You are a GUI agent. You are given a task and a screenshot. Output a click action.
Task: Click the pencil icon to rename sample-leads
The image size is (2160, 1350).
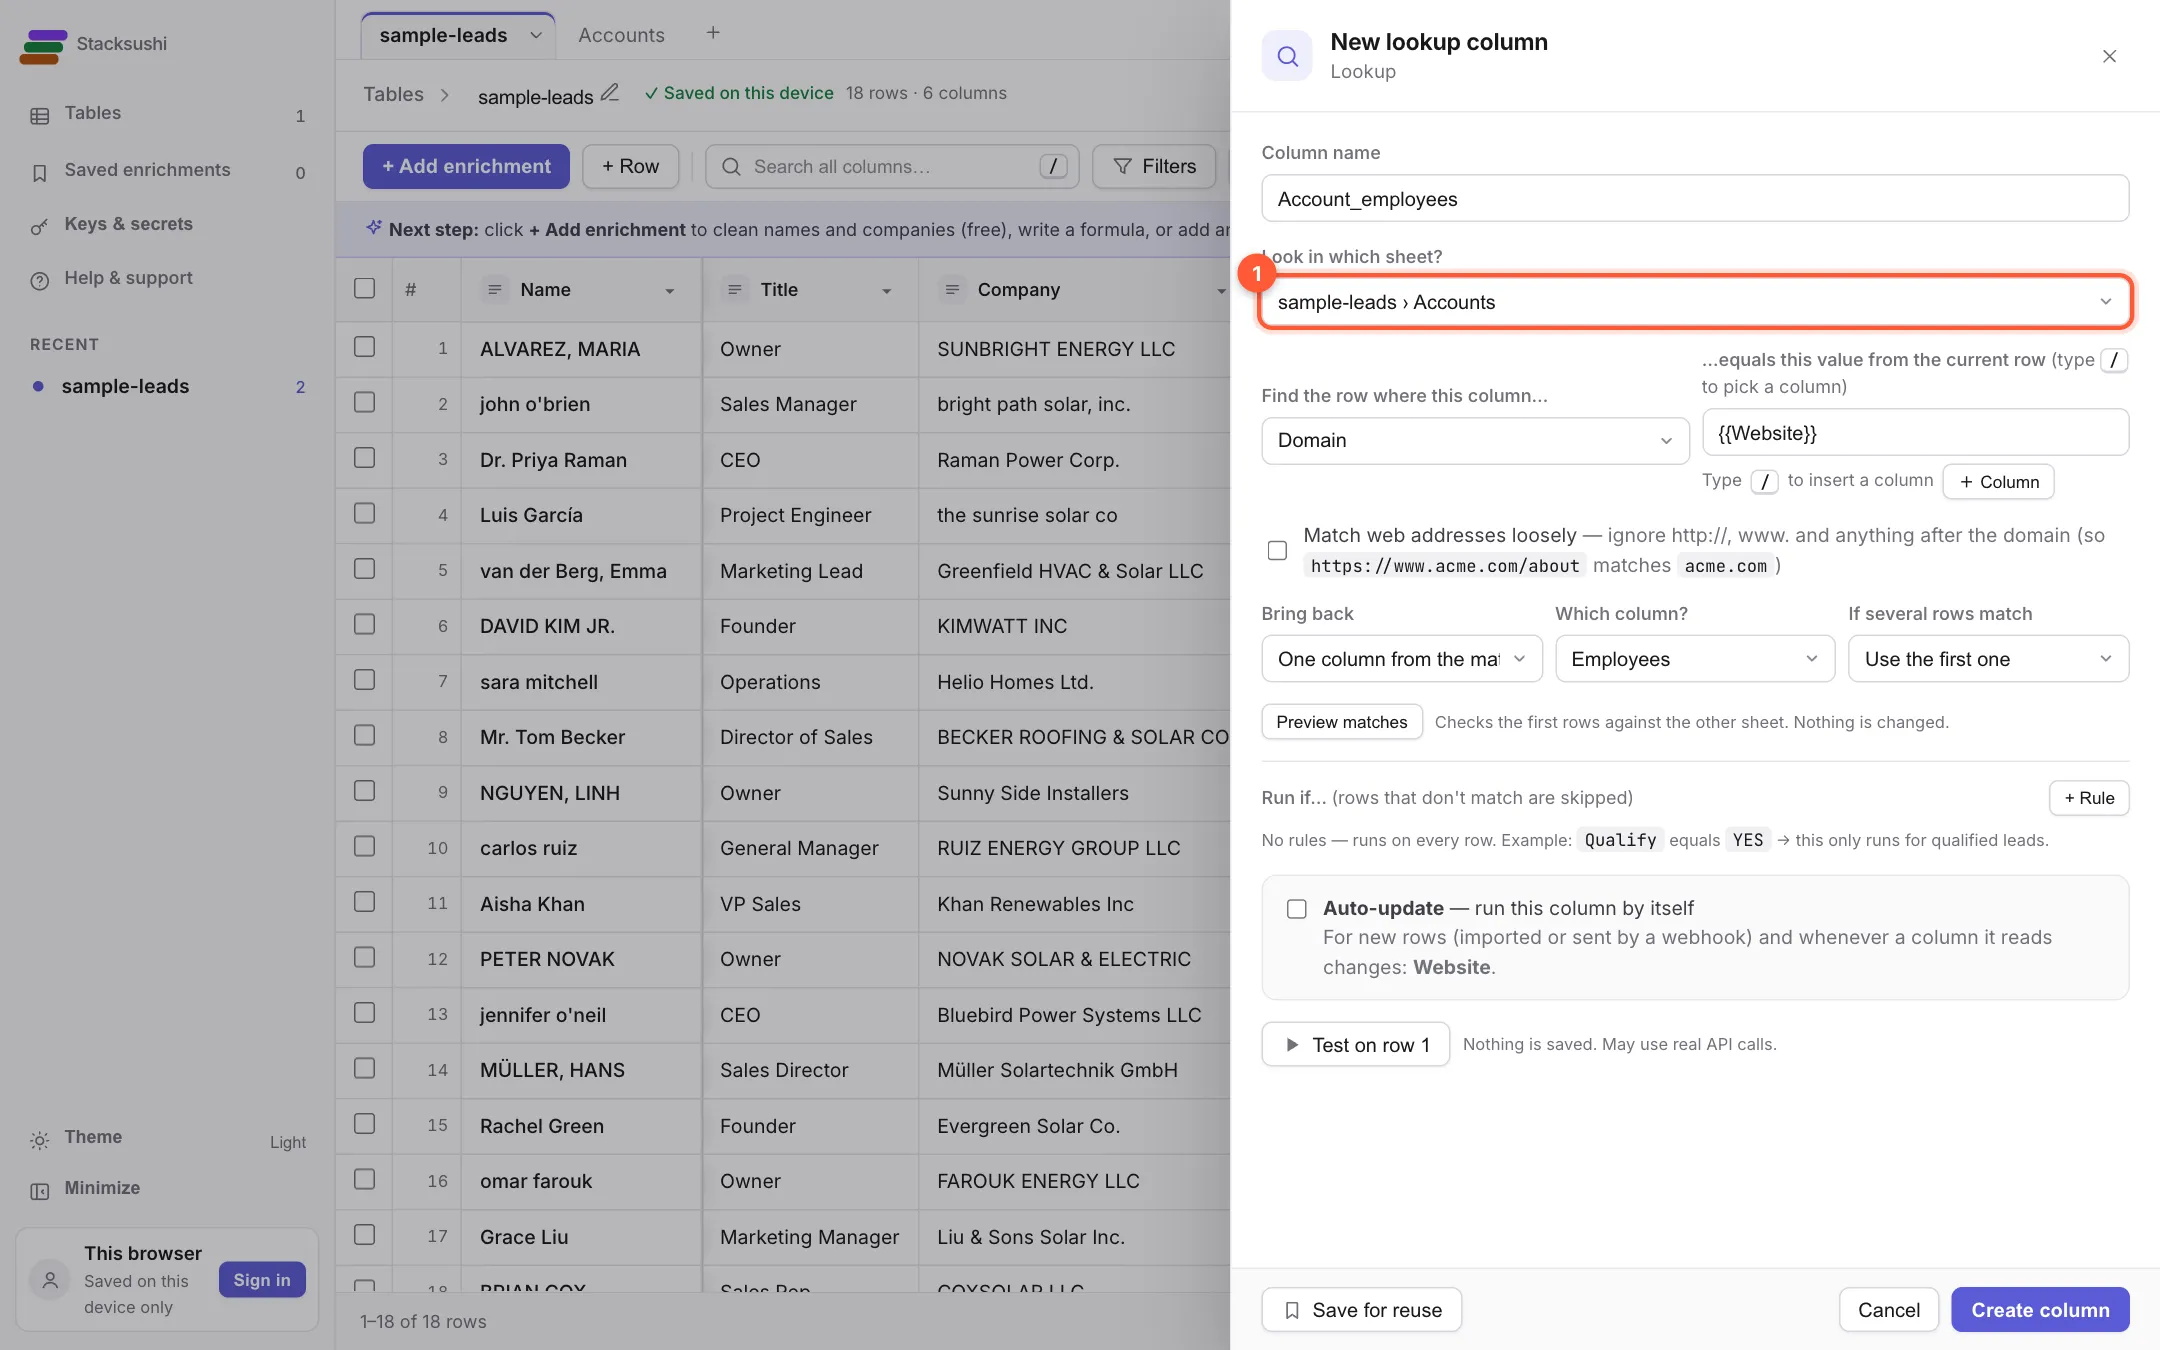pos(610,93)
